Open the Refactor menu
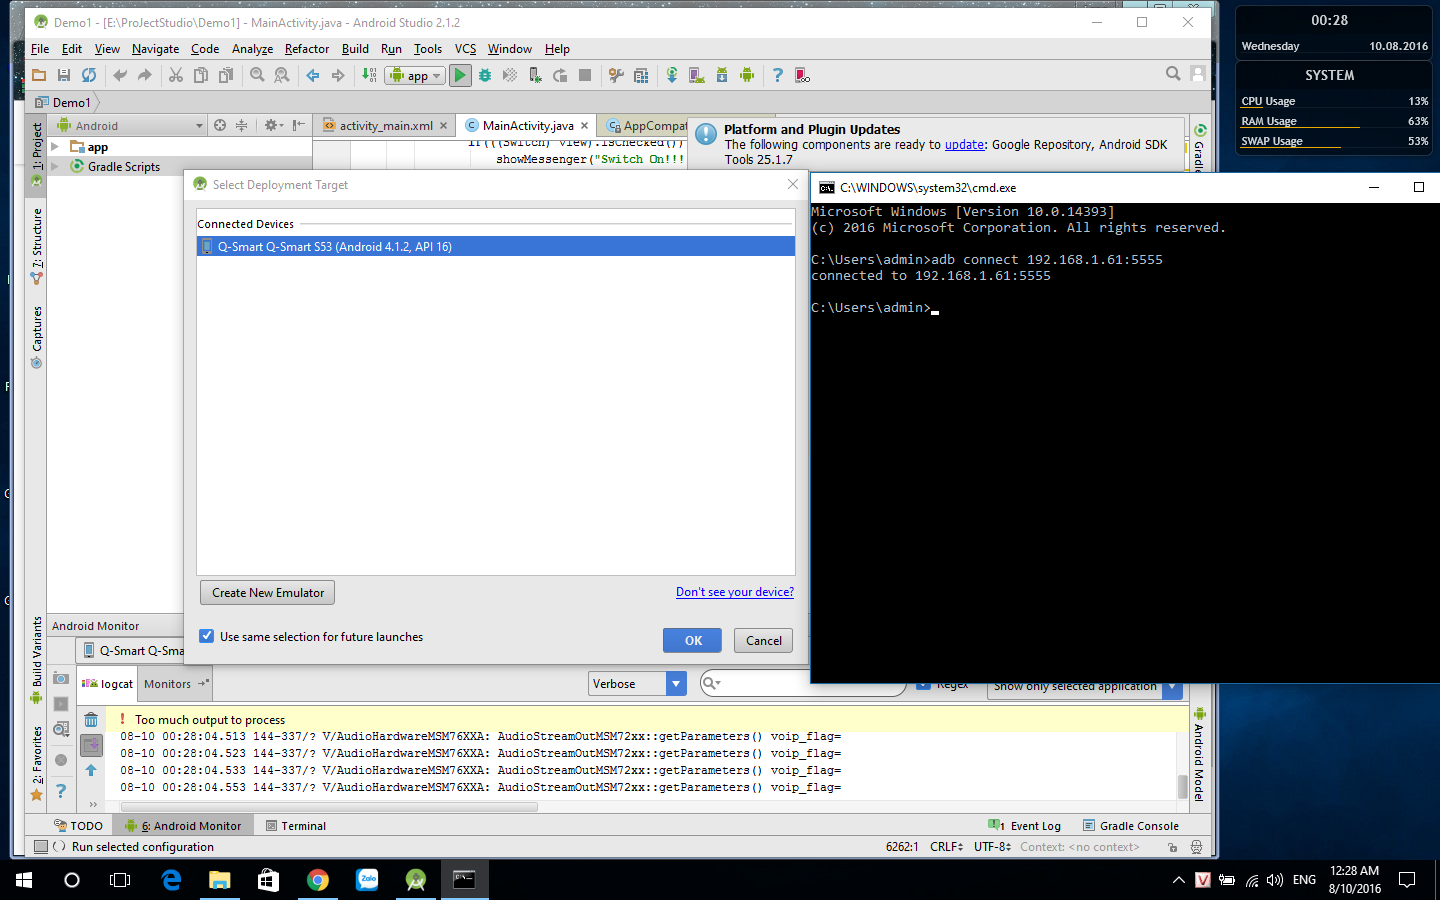Screen dimensions: 1440x900 pyautogui.click(x=307, y=49)
